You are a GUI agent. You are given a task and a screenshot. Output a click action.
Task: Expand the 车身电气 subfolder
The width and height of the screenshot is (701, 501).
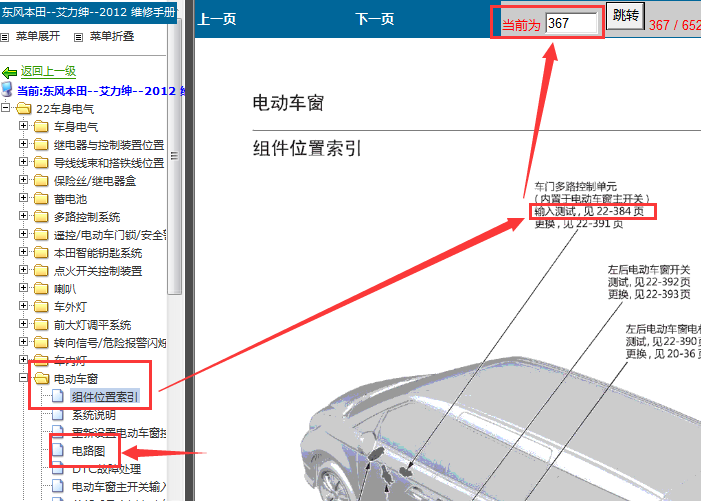23,126
